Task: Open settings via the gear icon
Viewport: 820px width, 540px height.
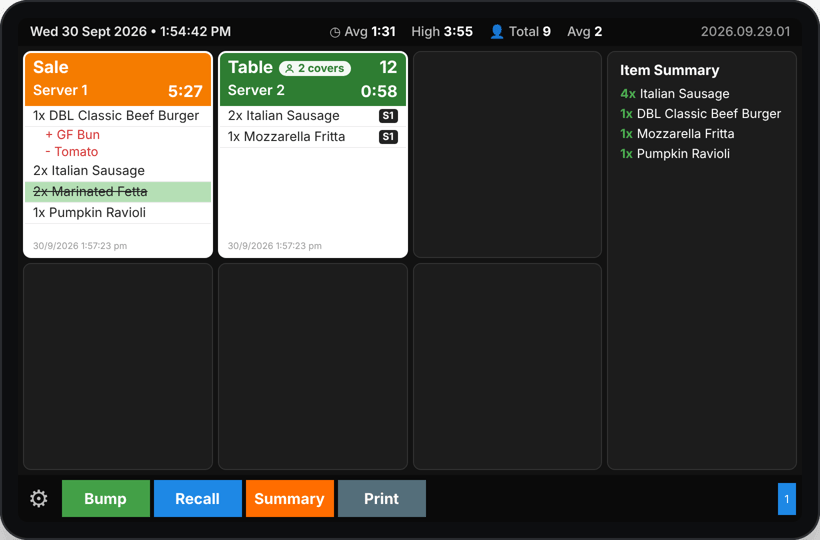Action: 39,498
